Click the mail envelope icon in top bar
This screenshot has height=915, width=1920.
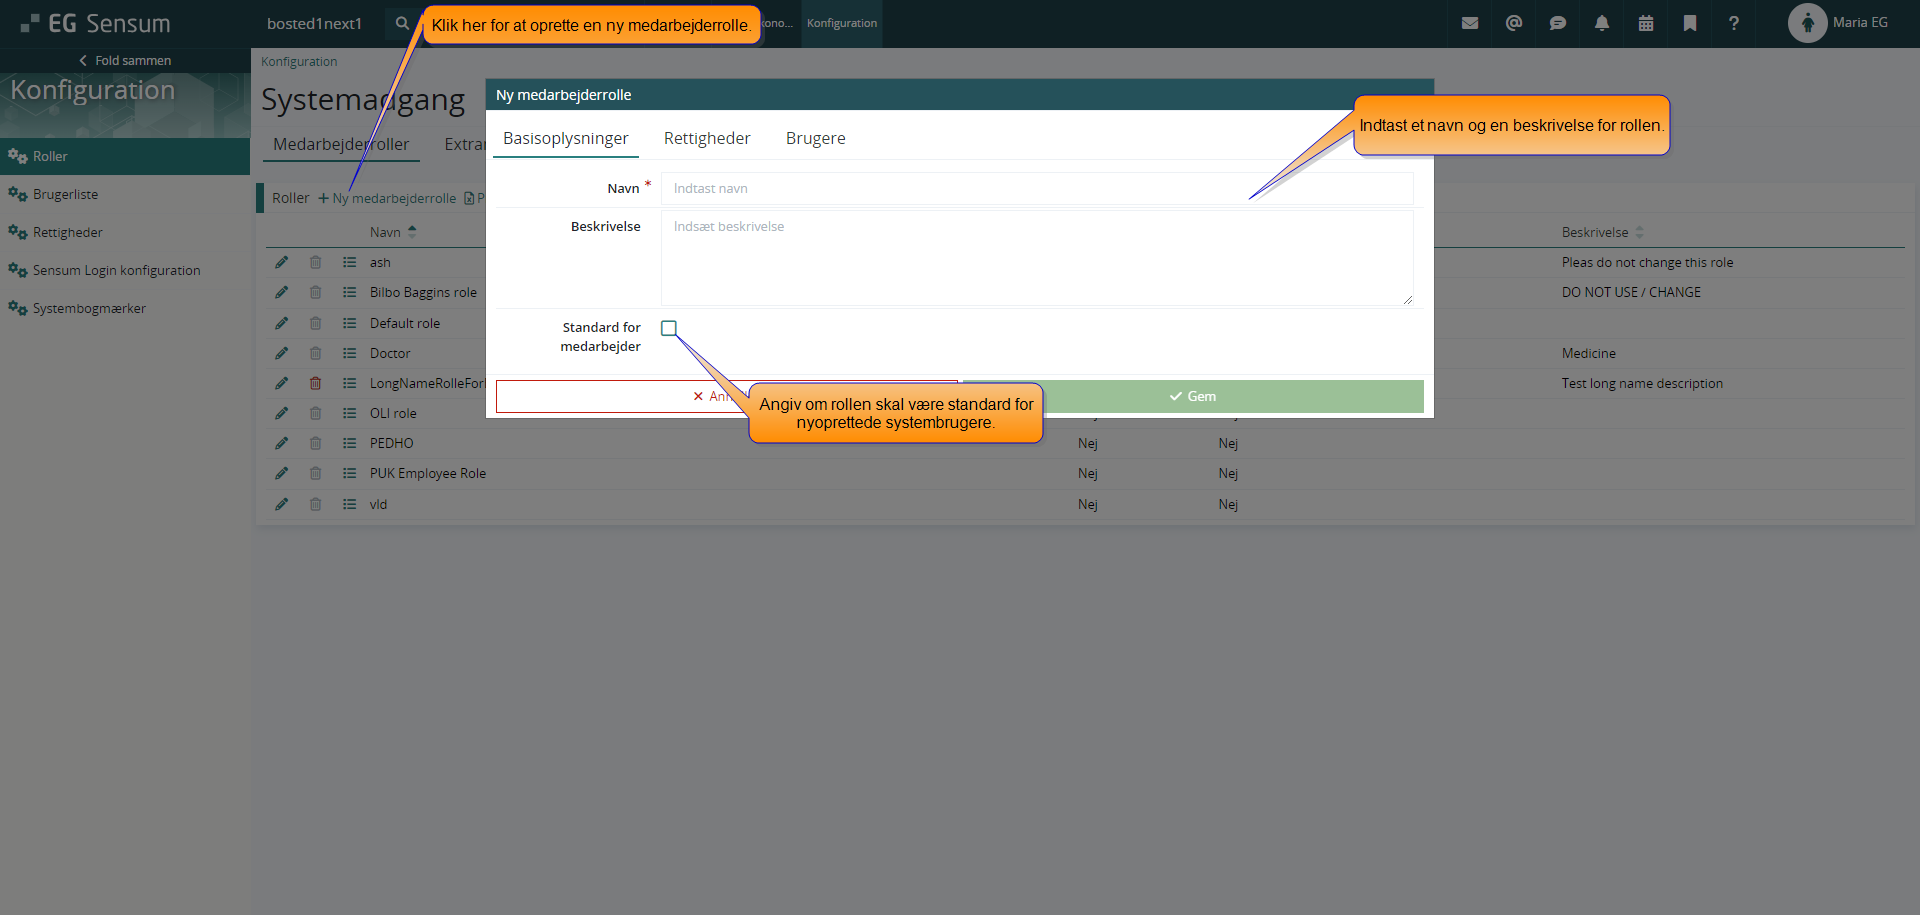point(1469,23)
